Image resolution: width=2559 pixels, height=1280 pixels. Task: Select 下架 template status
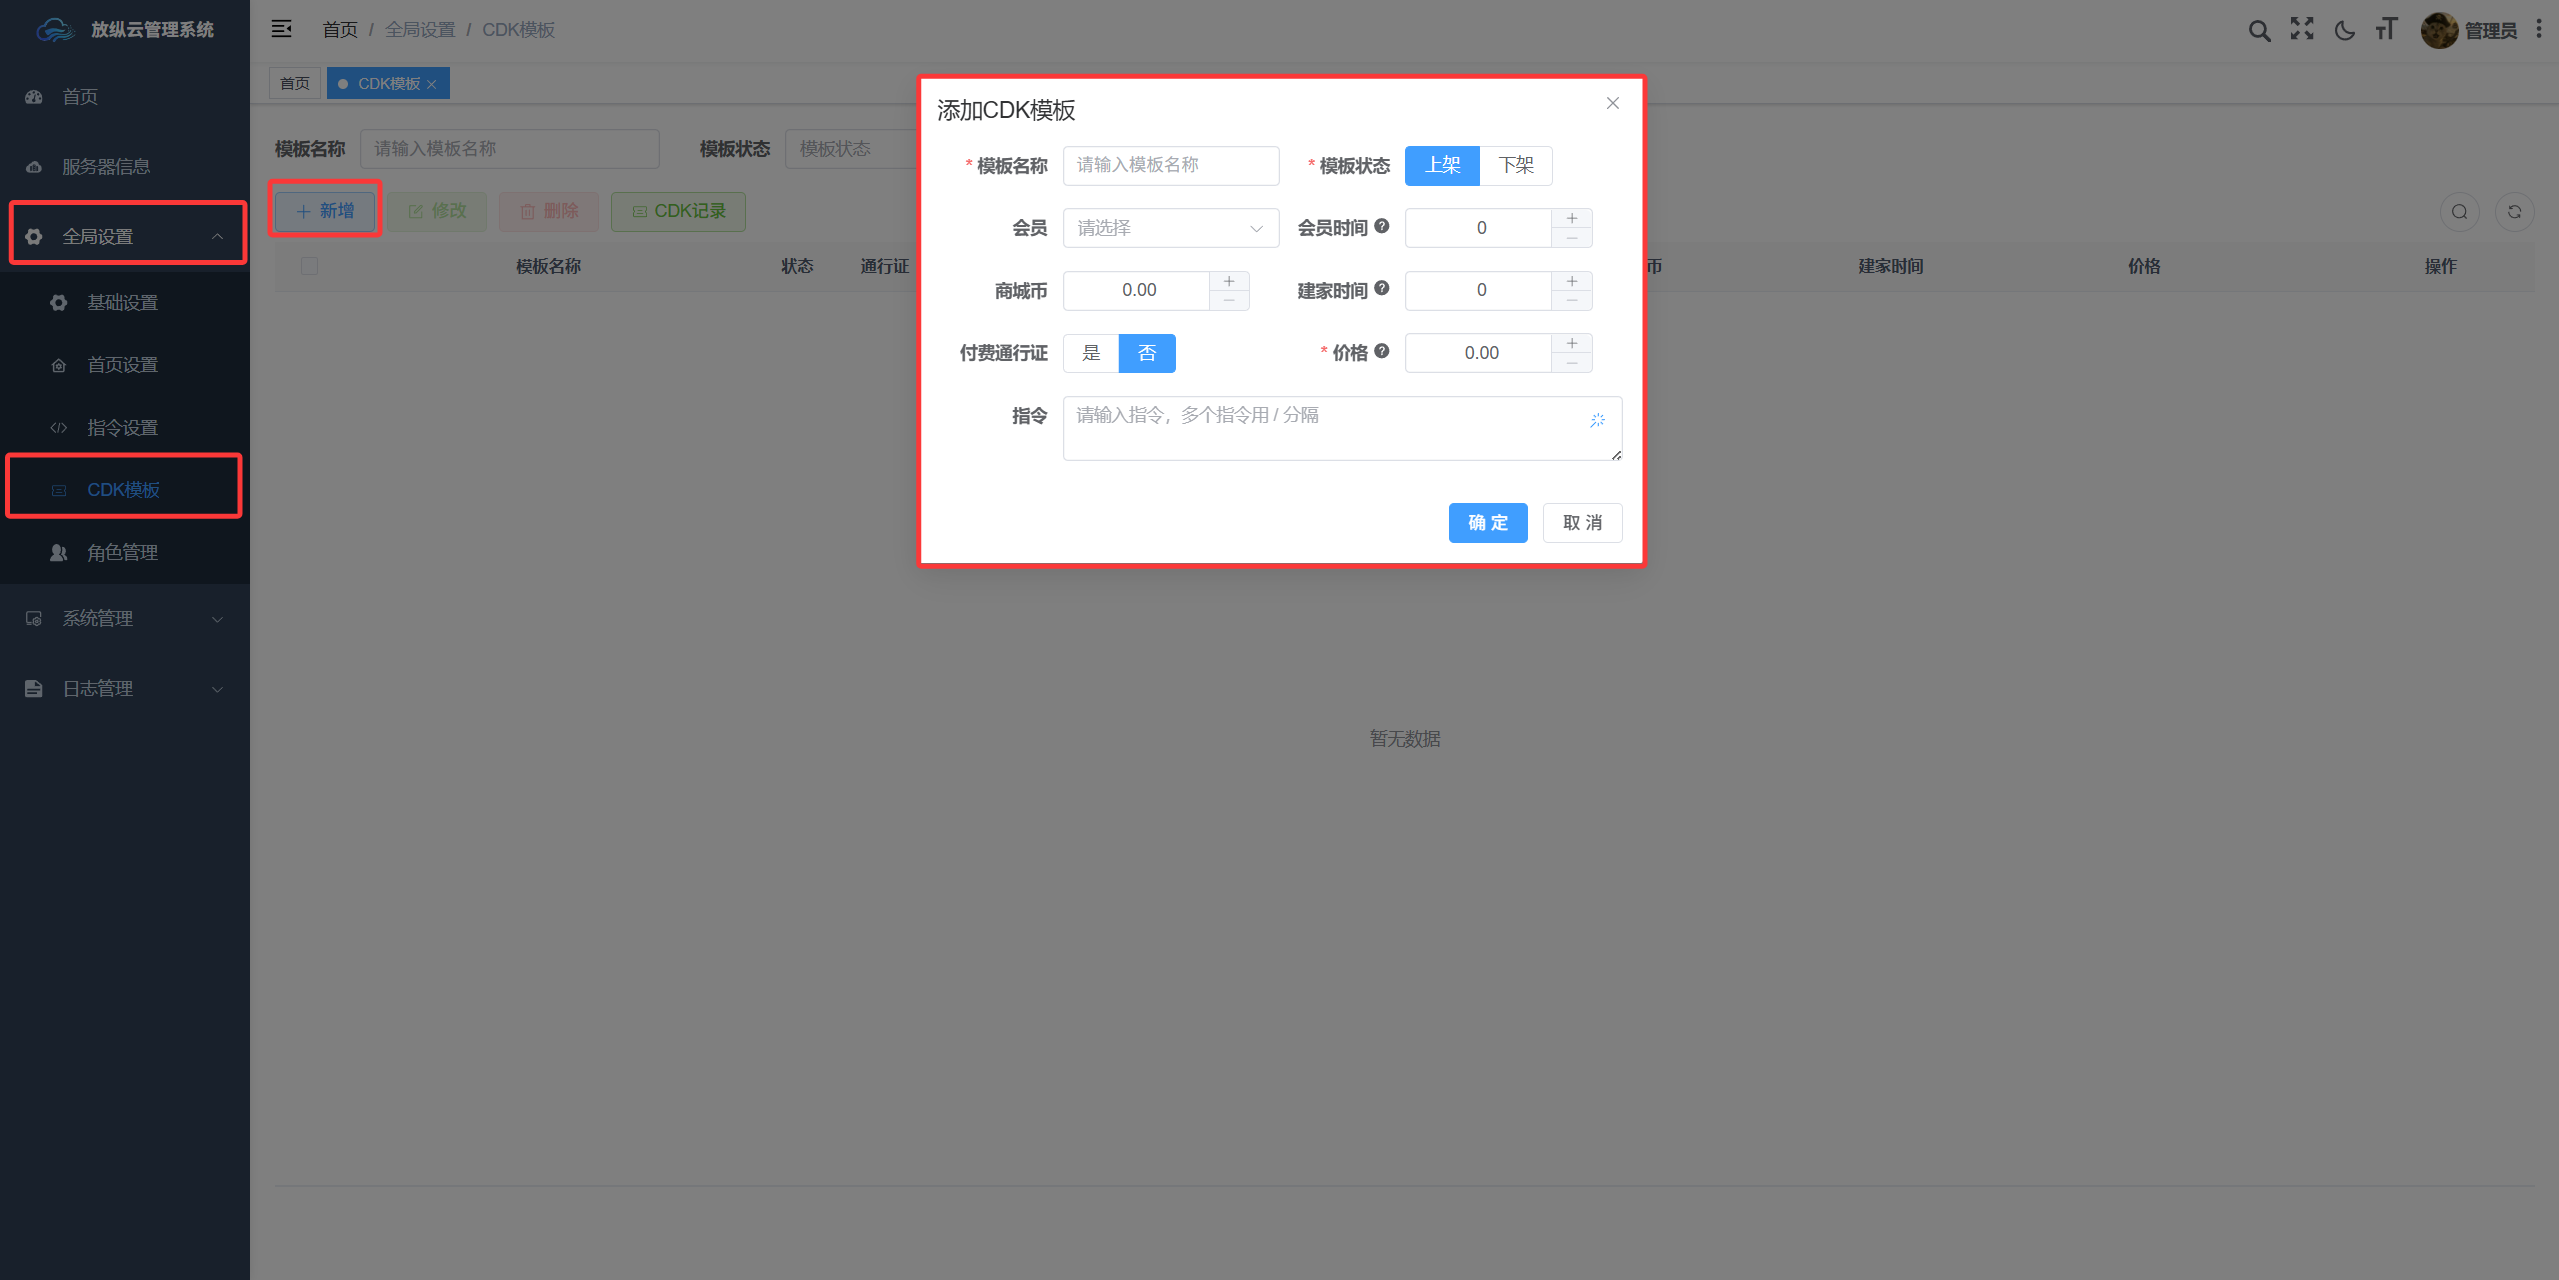pos(1516,165)
